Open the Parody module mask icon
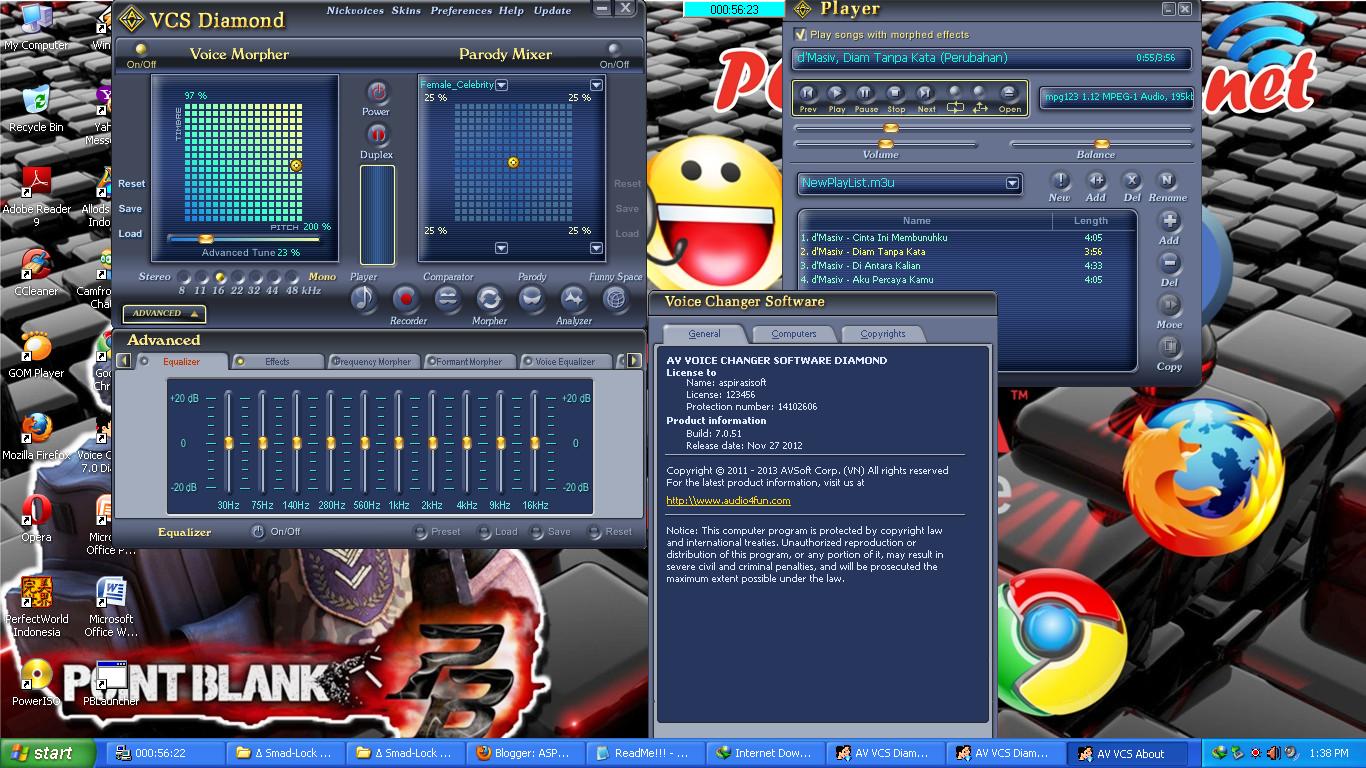Viewport: 1366px width, 768px height. tap(531, 298)
